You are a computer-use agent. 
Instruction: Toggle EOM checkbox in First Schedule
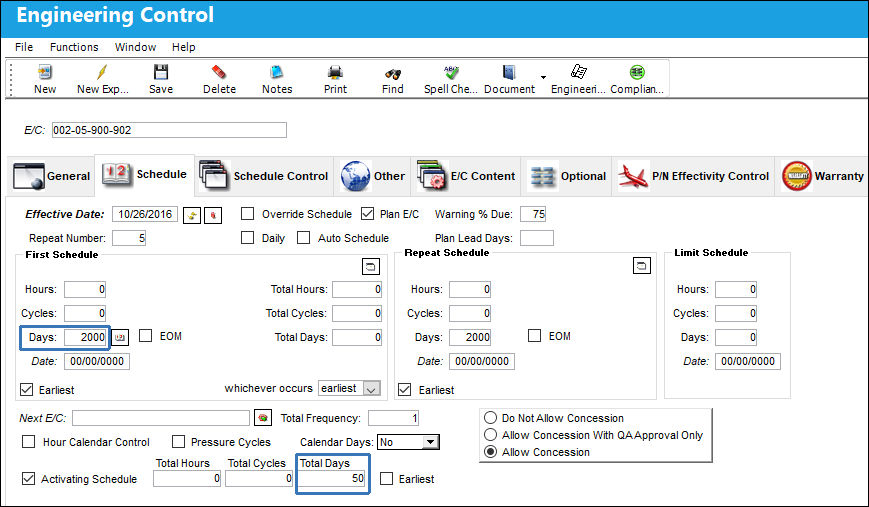pos(145,336)
